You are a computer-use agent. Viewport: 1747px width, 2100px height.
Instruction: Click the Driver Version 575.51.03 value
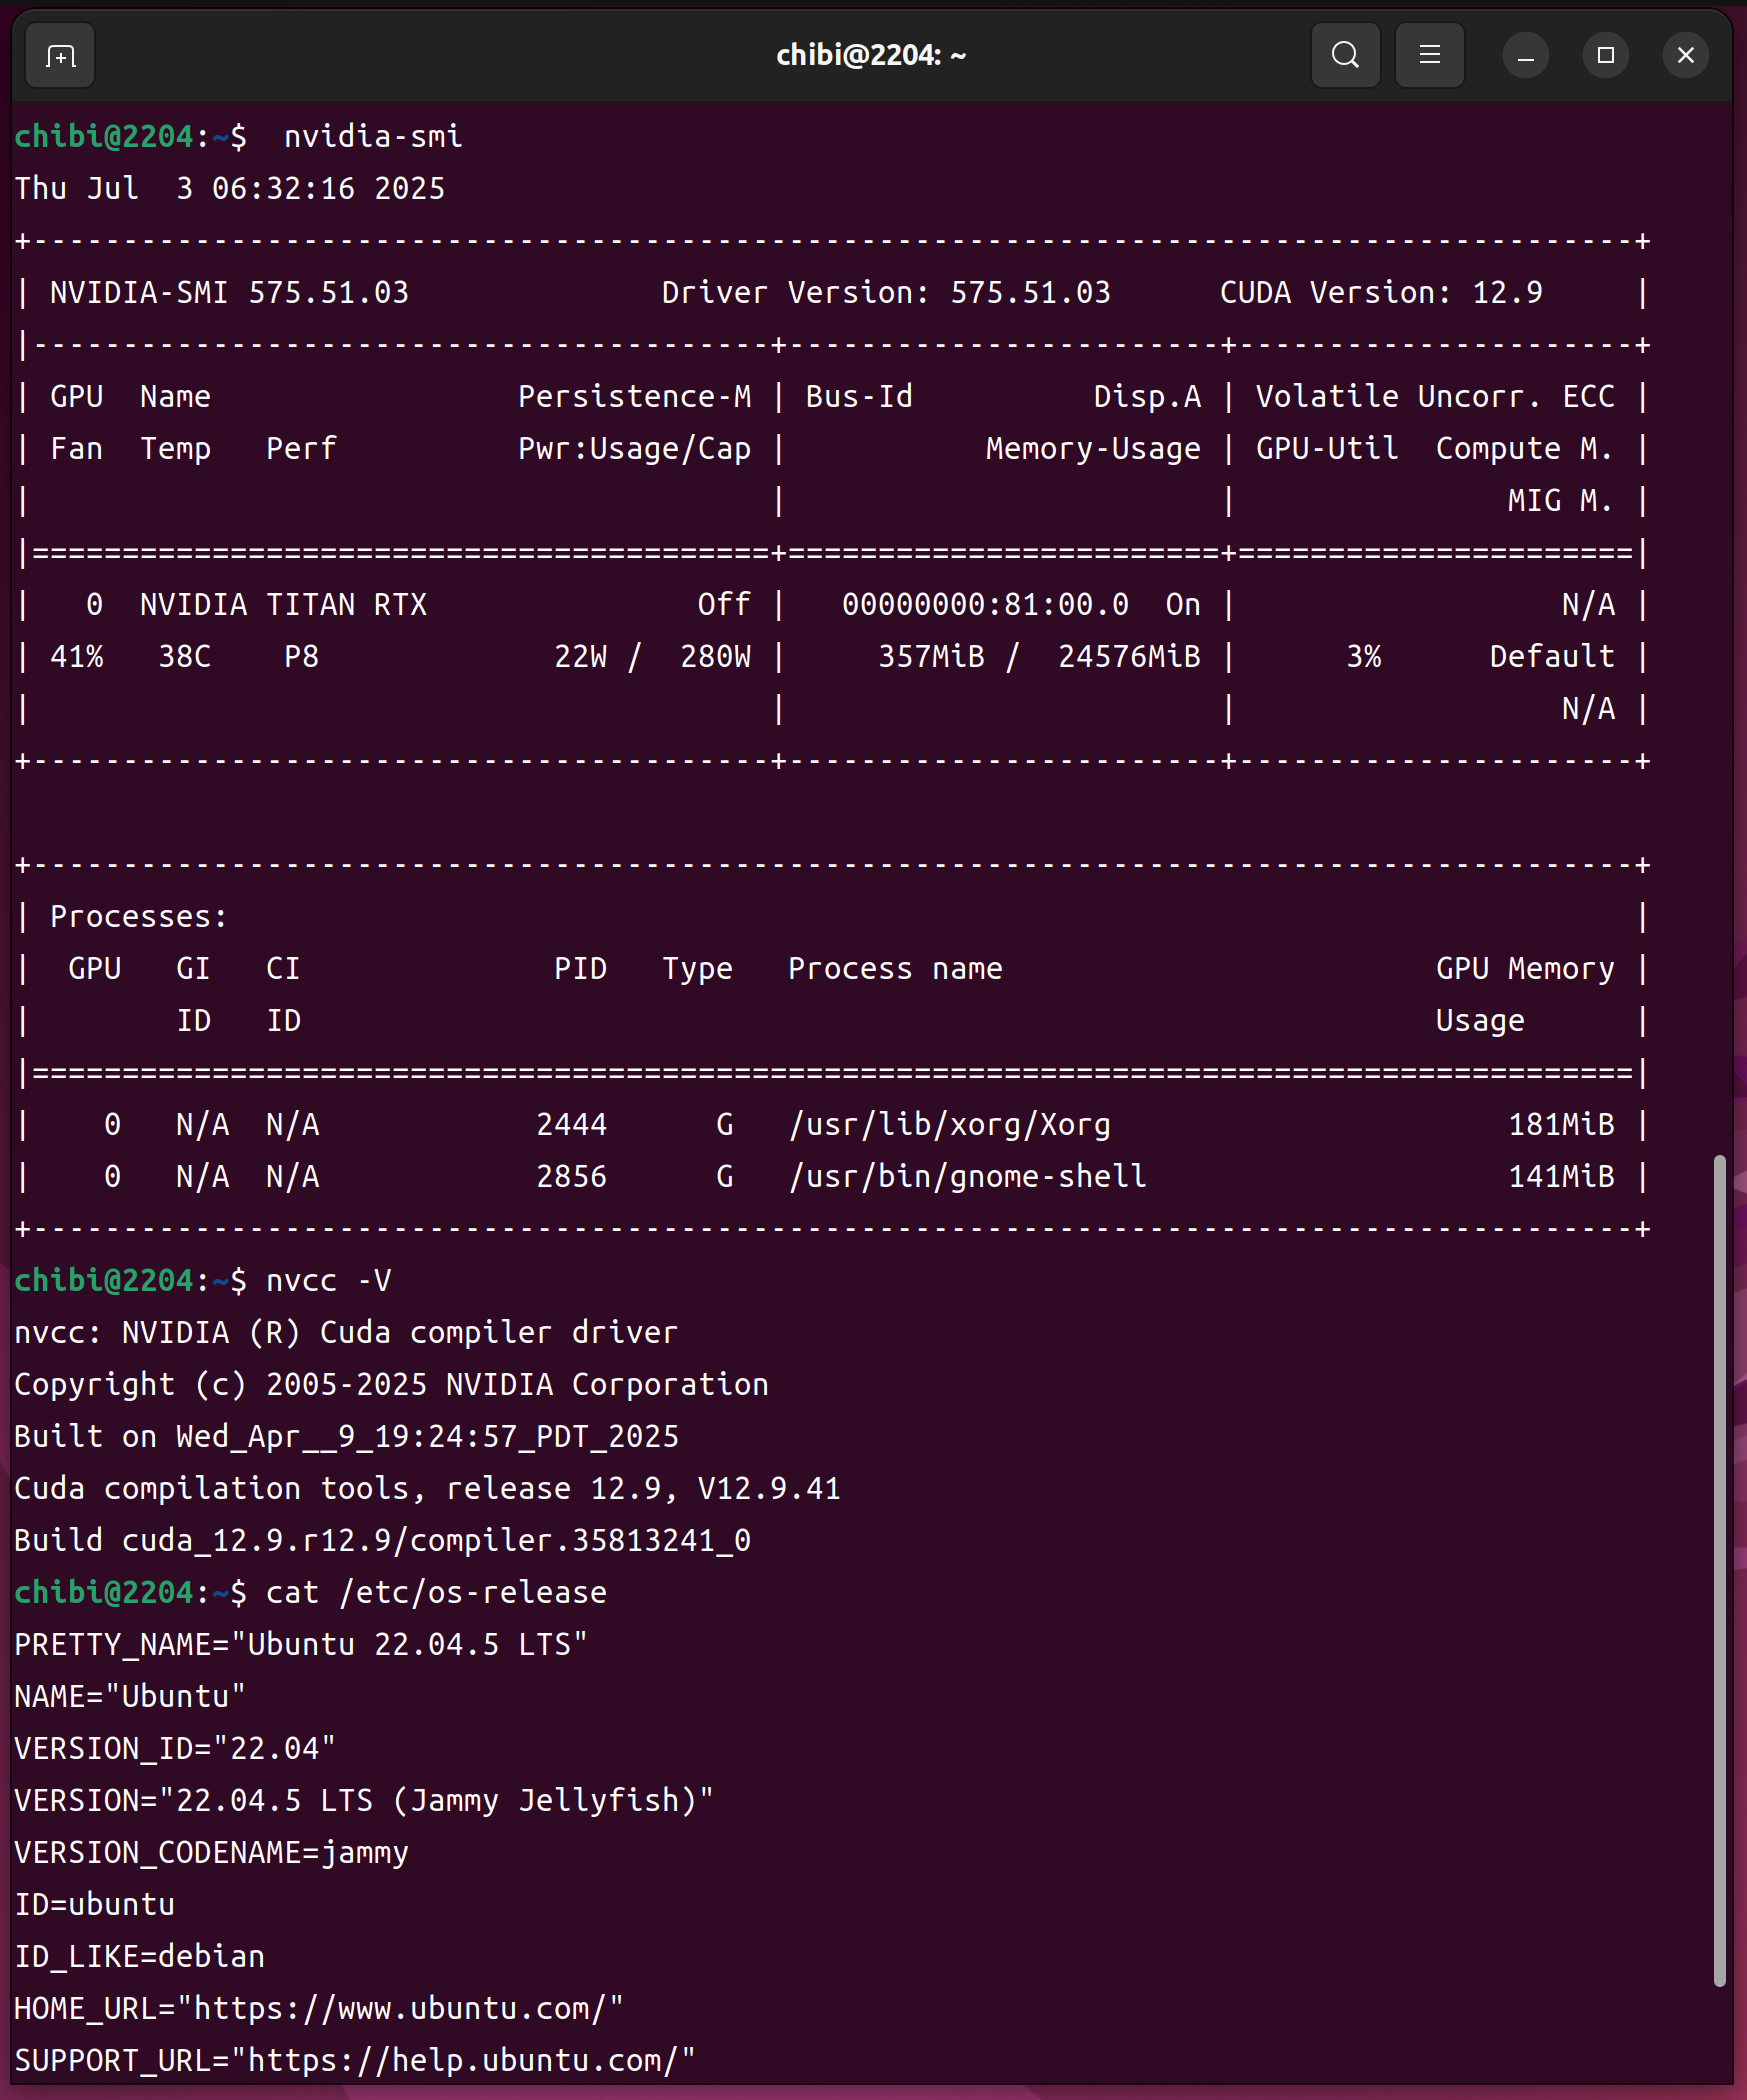1030,293
